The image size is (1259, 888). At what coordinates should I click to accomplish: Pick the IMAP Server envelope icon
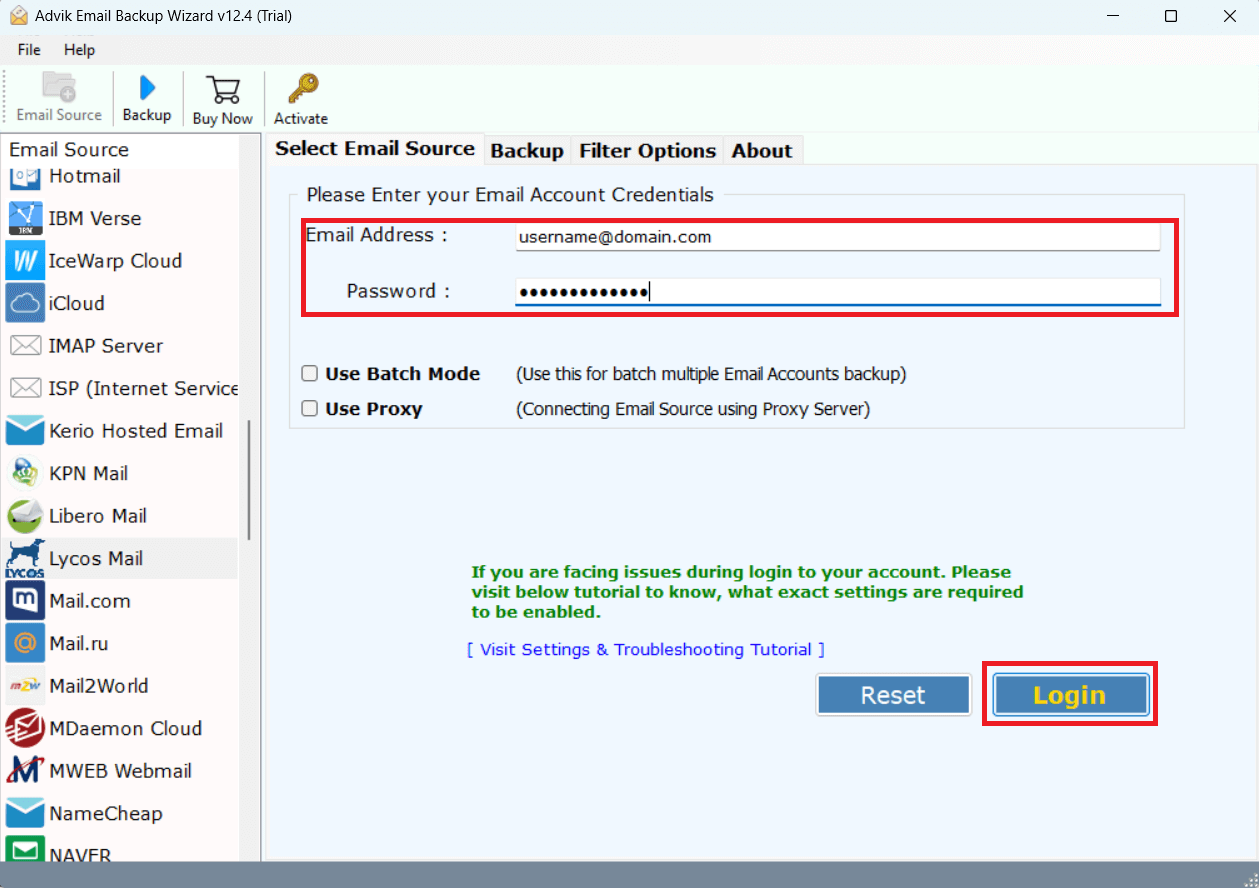[x=25, y=346]
